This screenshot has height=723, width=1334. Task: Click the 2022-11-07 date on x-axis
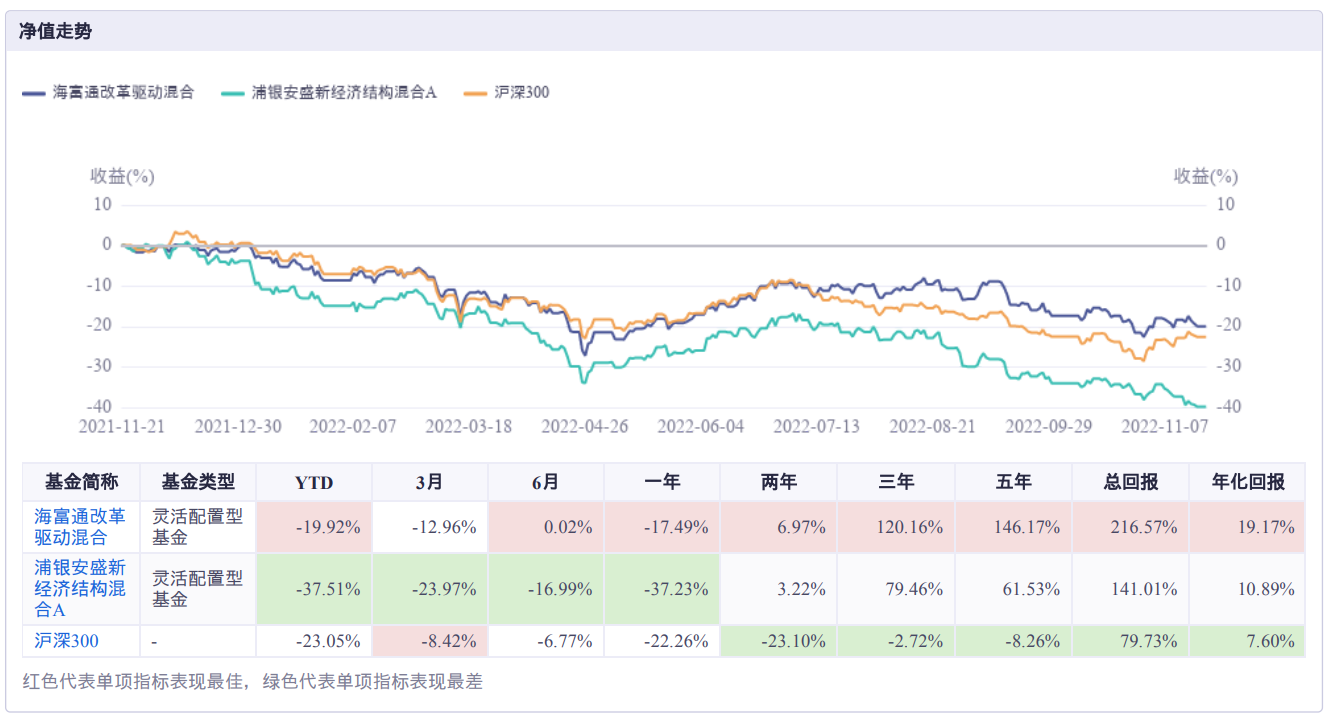pos(1163,426)
